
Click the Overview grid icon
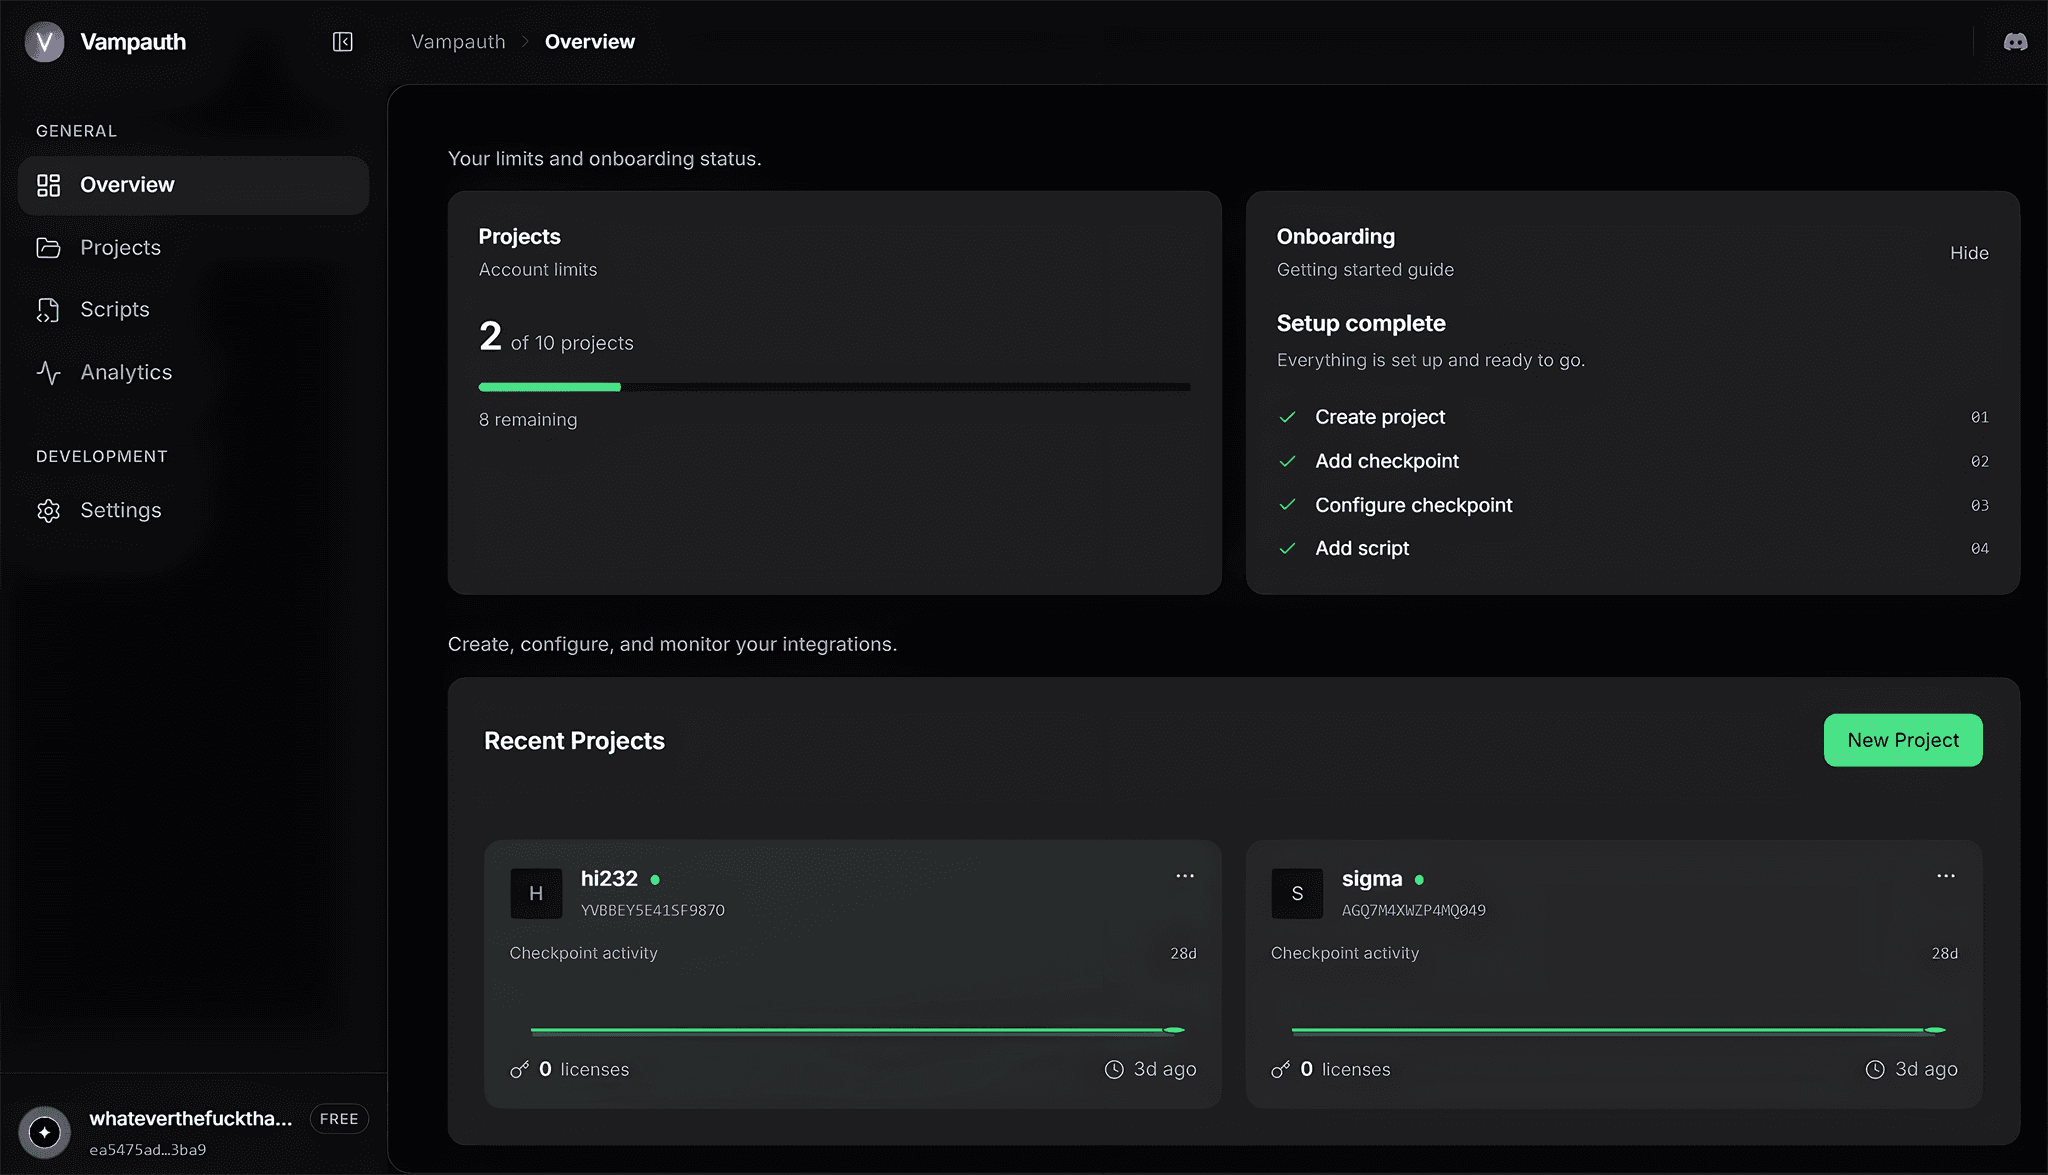(49, 185)
